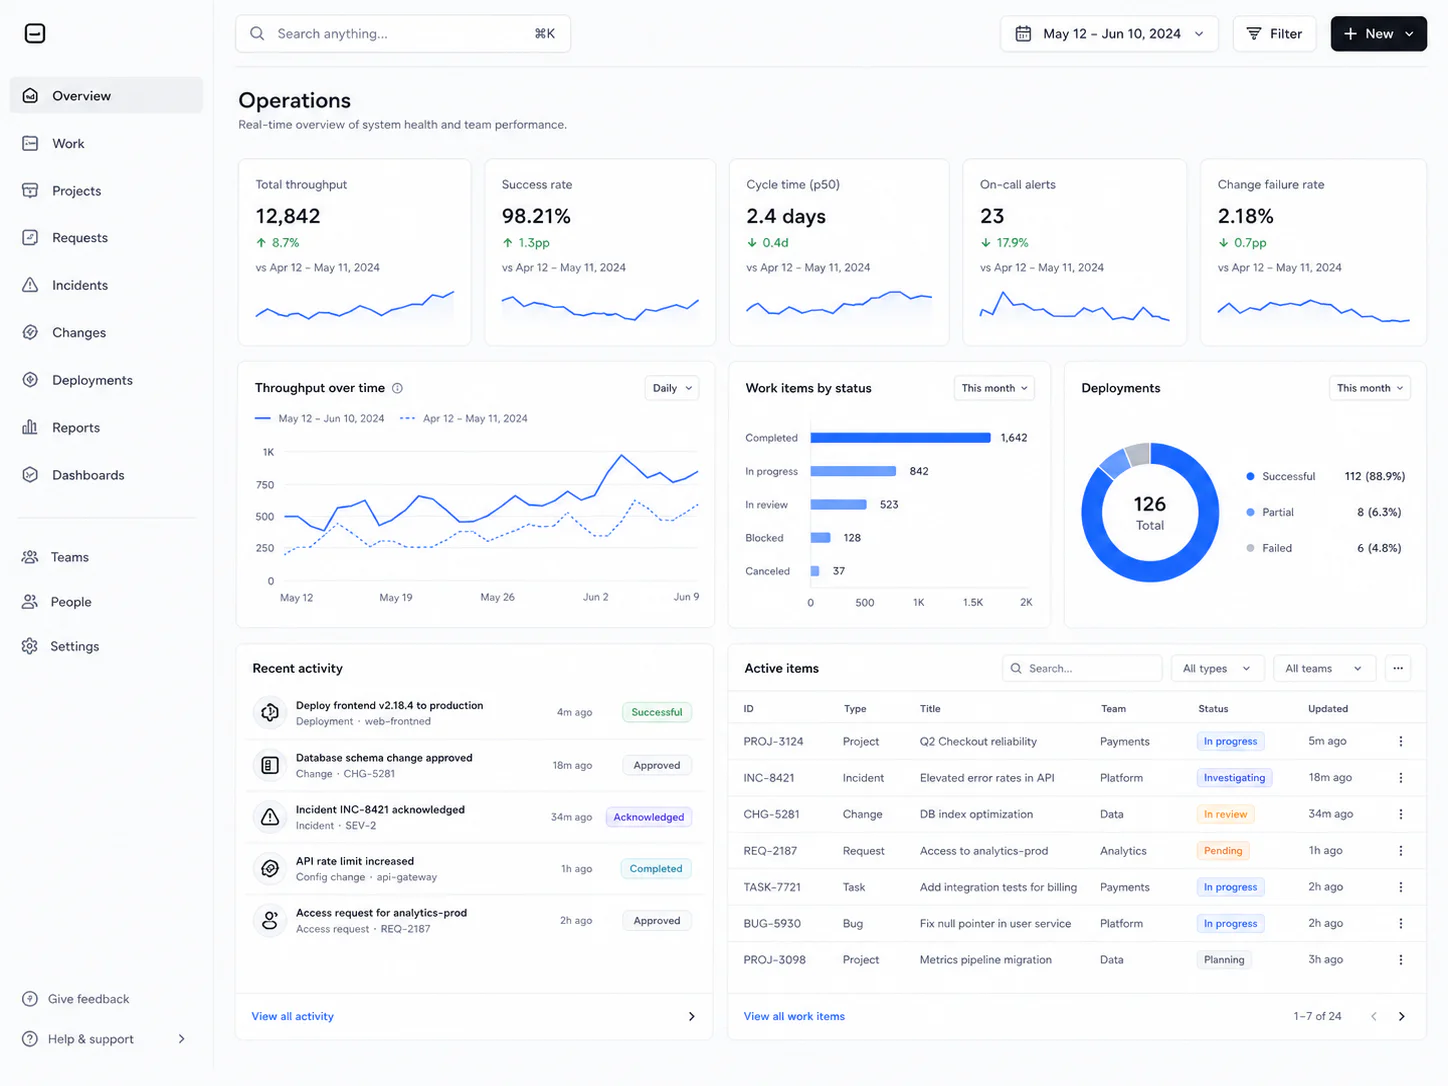Viewport: 1448px width, 1086px height.
Task: Click the Access request for analytics-prod icon
Action: click(x=270, y=921)
